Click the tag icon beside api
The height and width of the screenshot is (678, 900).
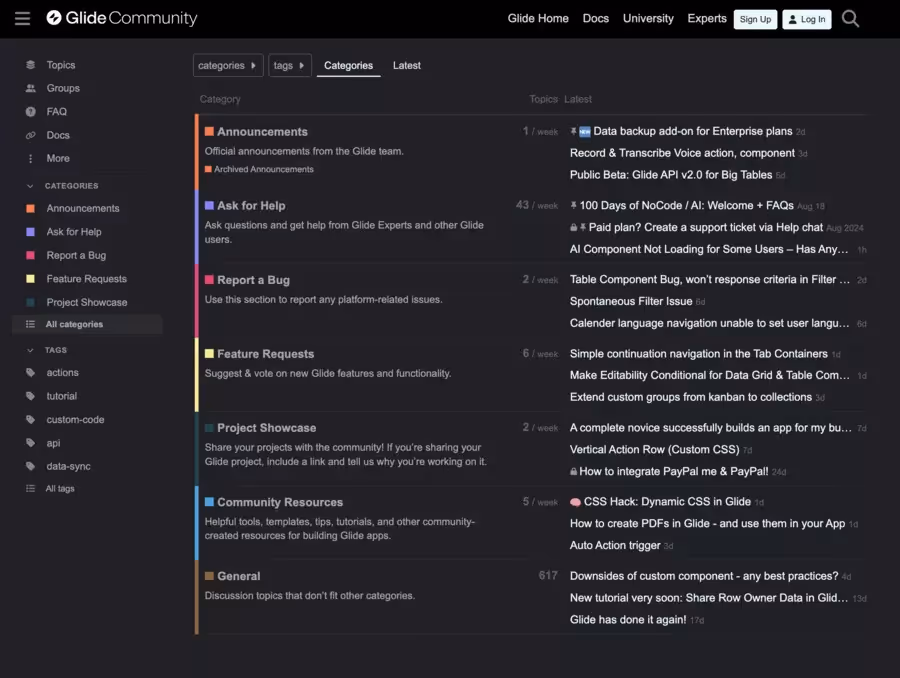[30, 443]
